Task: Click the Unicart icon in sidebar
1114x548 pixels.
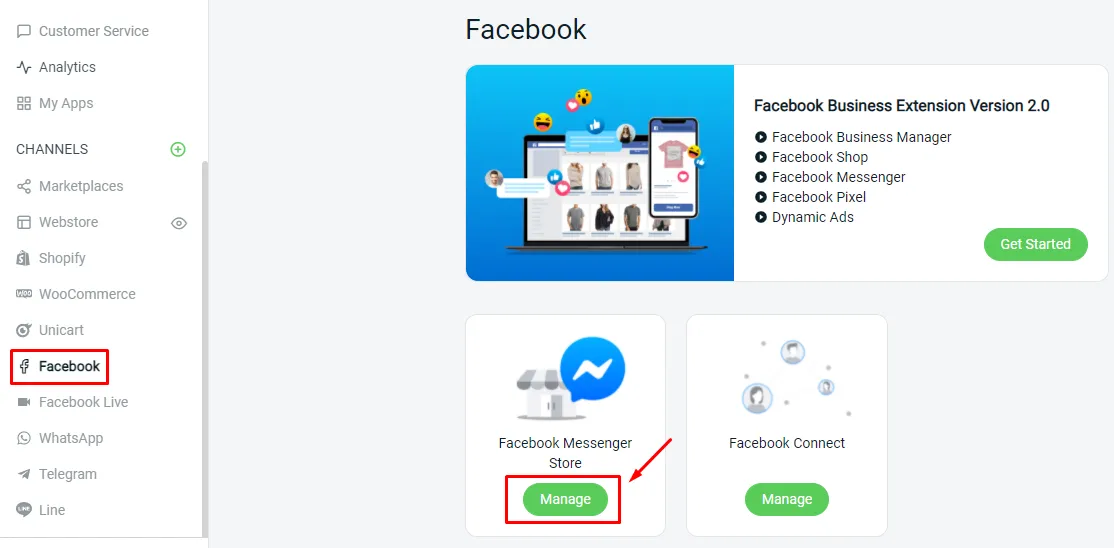Action: (x=23, y=330)
